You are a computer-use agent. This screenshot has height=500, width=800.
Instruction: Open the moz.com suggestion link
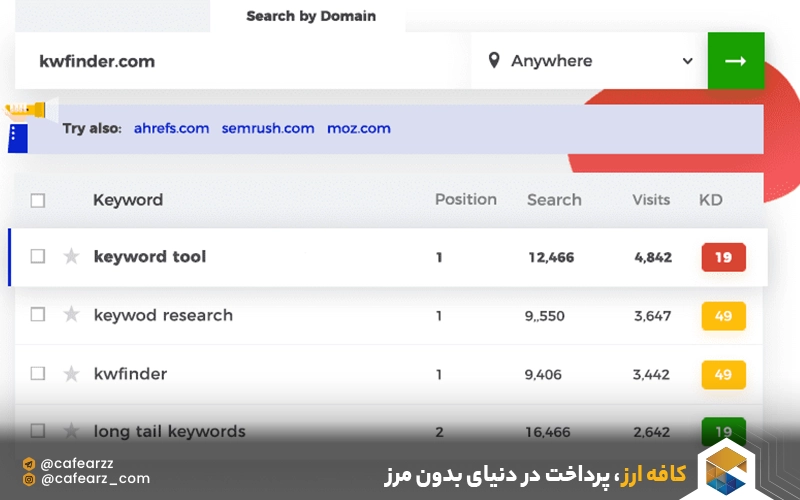(x=359, y=128)
